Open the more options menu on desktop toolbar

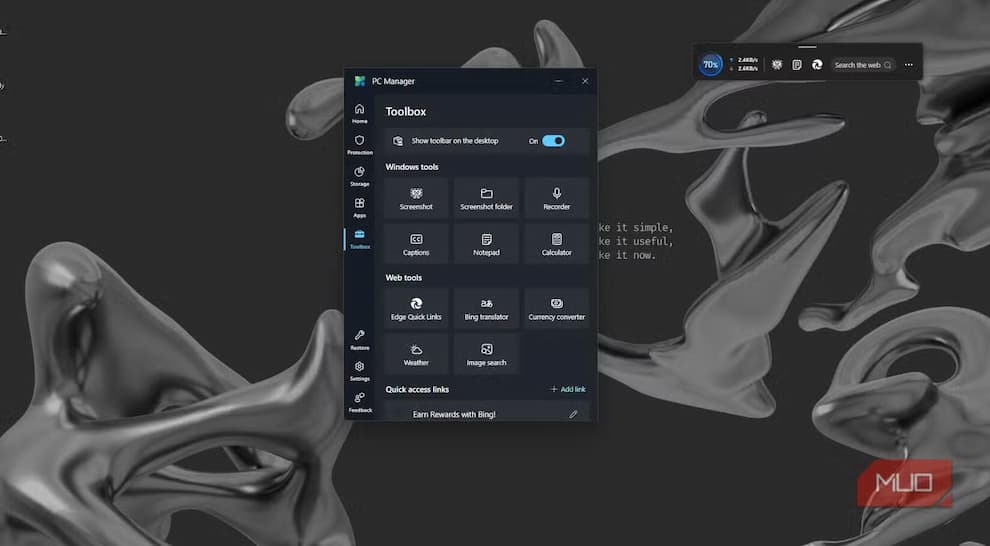coord(909,64)
